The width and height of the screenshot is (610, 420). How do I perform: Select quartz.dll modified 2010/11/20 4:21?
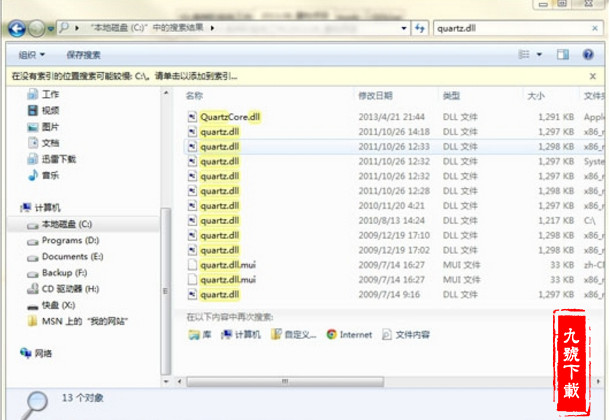219,206
